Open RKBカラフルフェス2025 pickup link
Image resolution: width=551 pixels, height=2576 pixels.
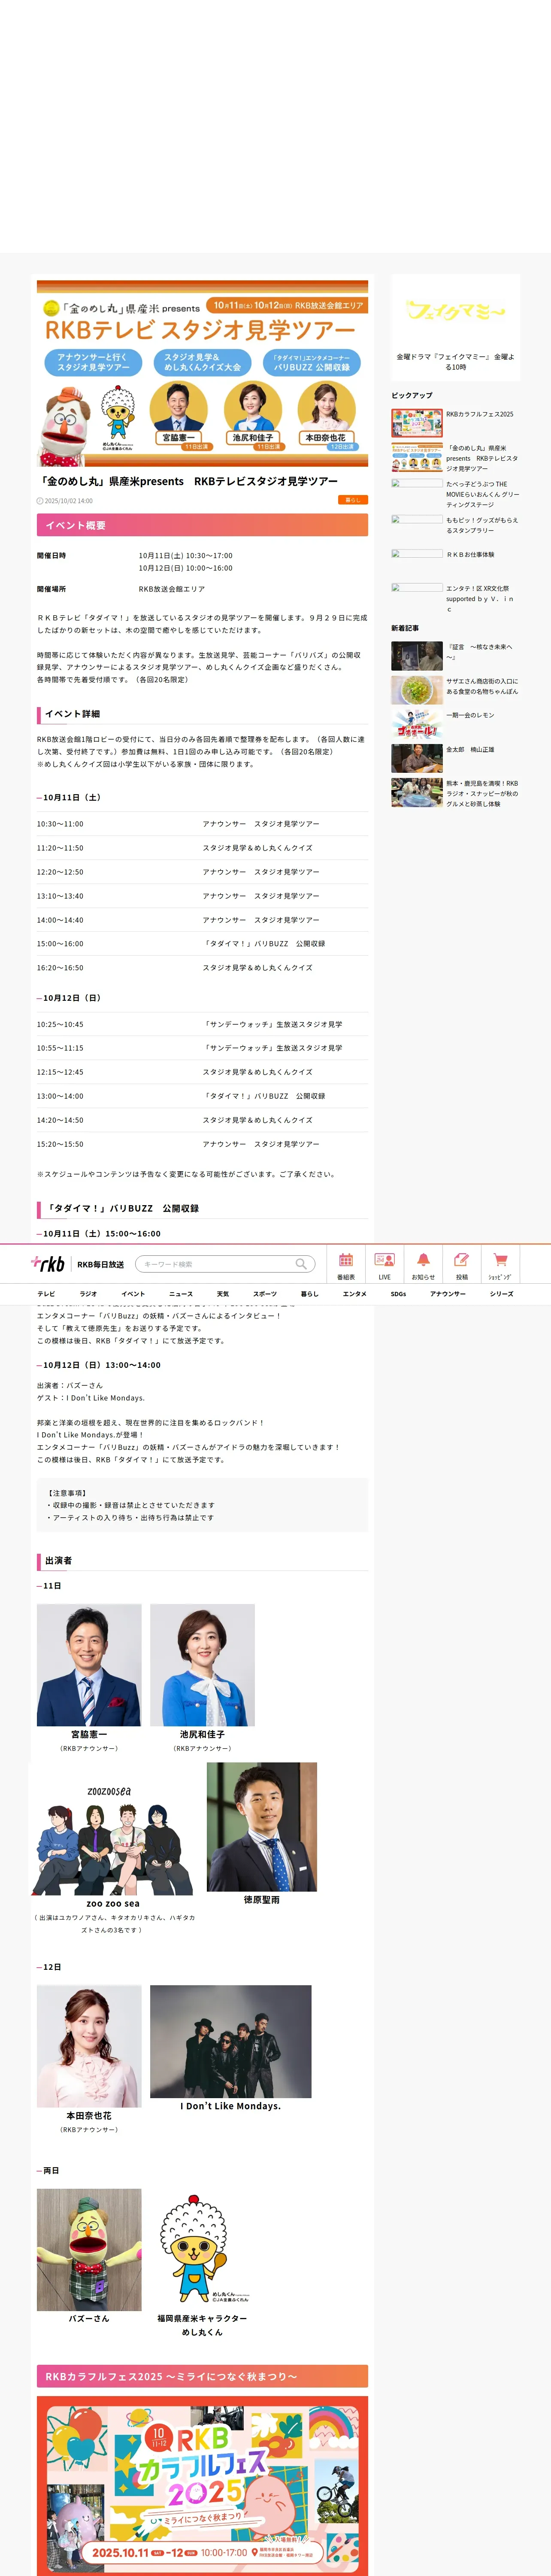(x=480, y=414)
